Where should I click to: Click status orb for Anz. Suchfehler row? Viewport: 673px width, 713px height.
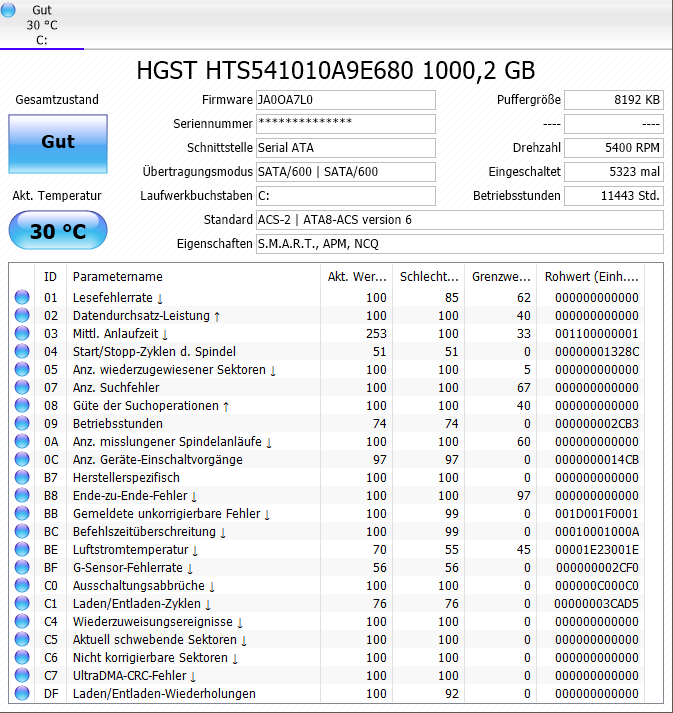tap(22, 387)
